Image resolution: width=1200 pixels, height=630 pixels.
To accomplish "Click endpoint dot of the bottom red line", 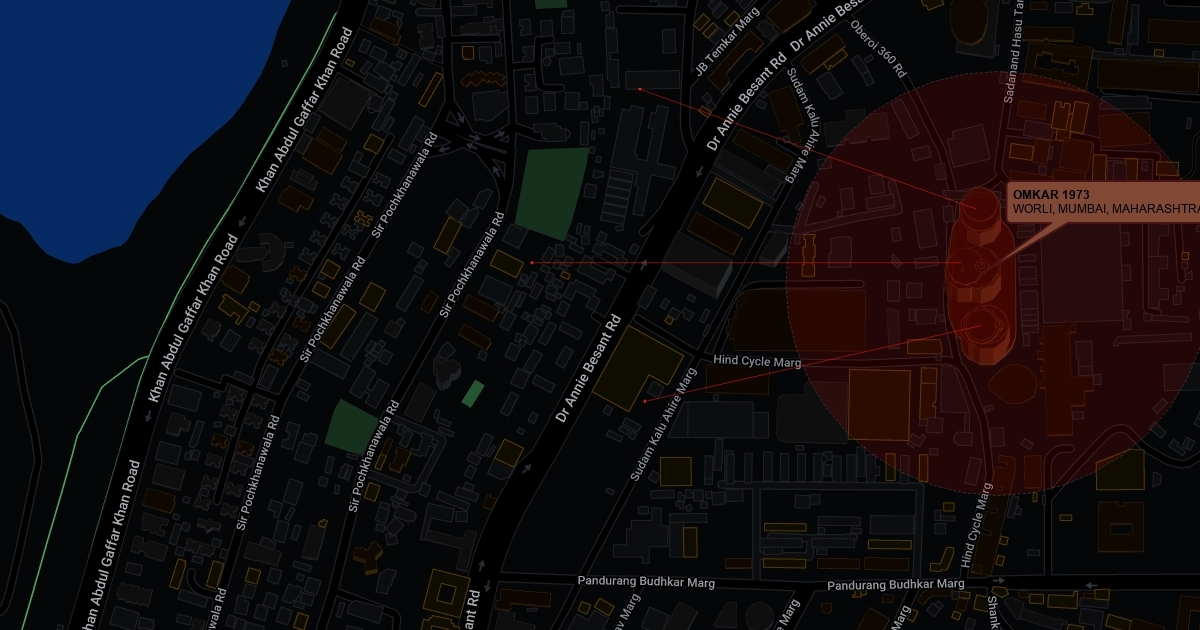I will point(645,401).
